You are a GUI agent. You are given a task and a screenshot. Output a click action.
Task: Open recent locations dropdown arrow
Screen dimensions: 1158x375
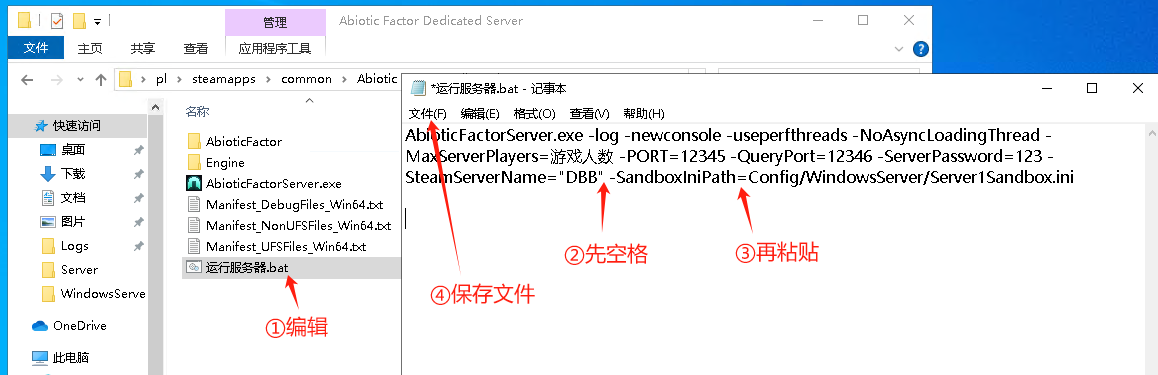(x=80, y=80)
